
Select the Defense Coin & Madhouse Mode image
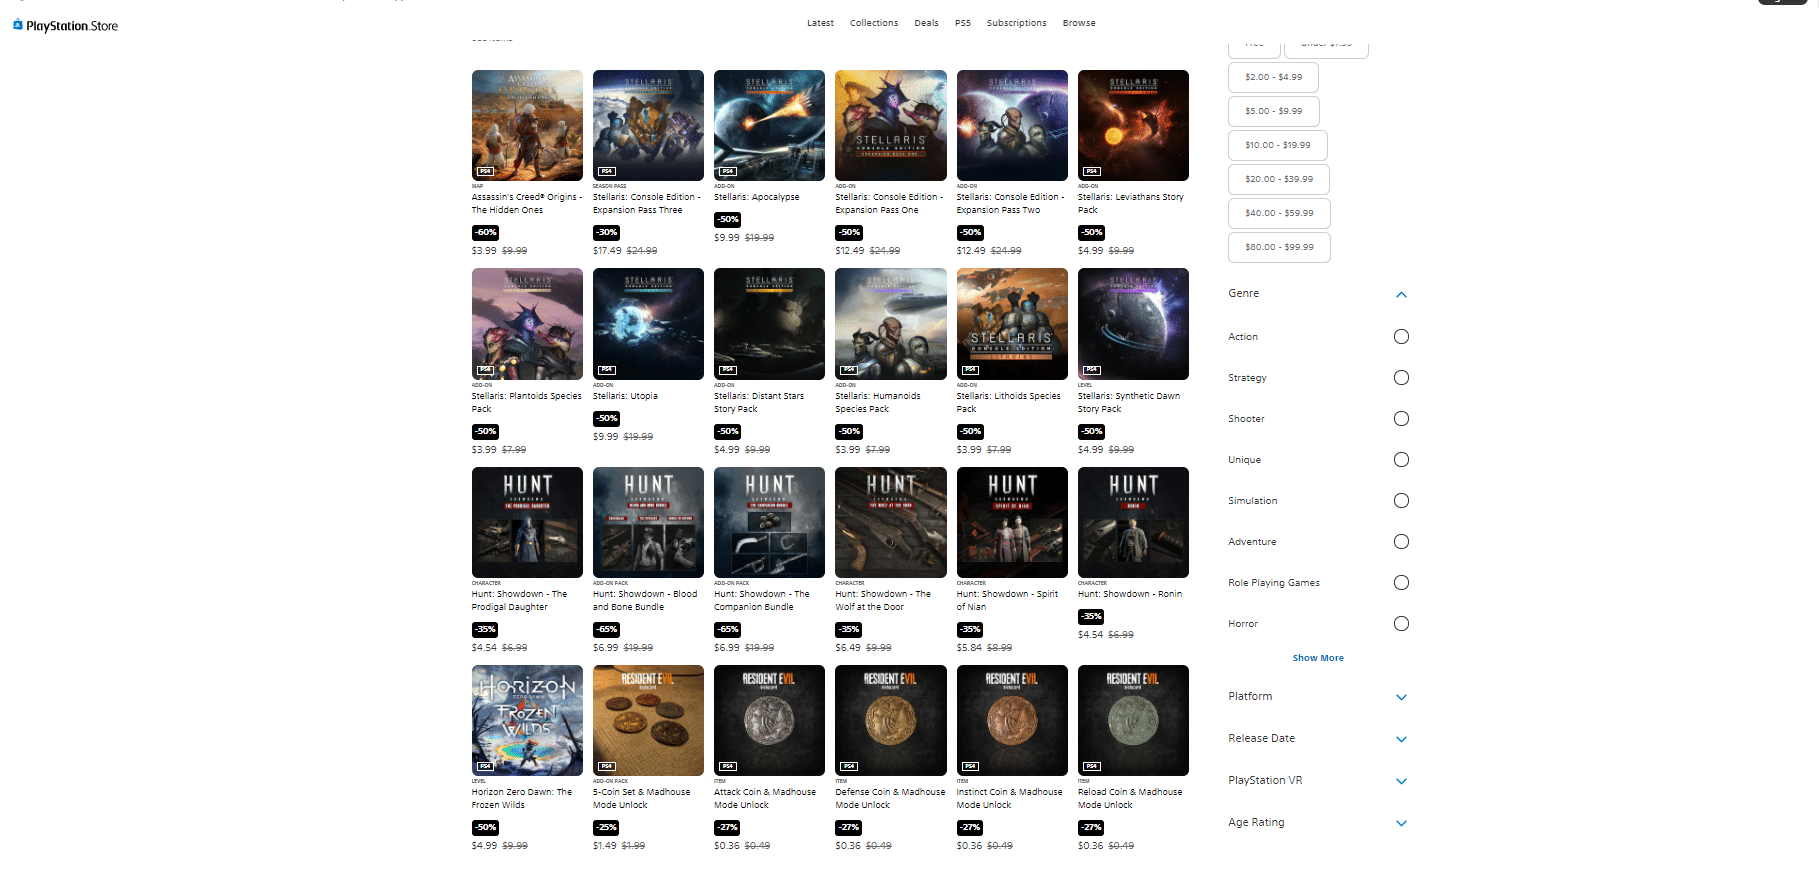coord(891,720)
